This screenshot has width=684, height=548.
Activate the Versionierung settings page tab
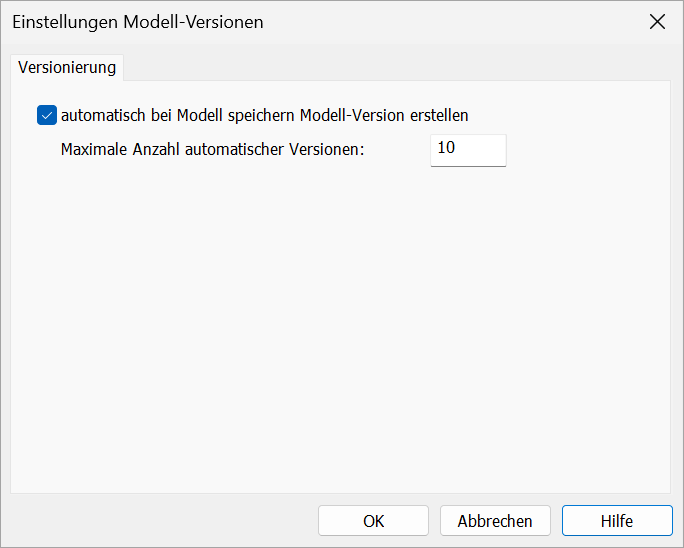click(x=67, y=68)
